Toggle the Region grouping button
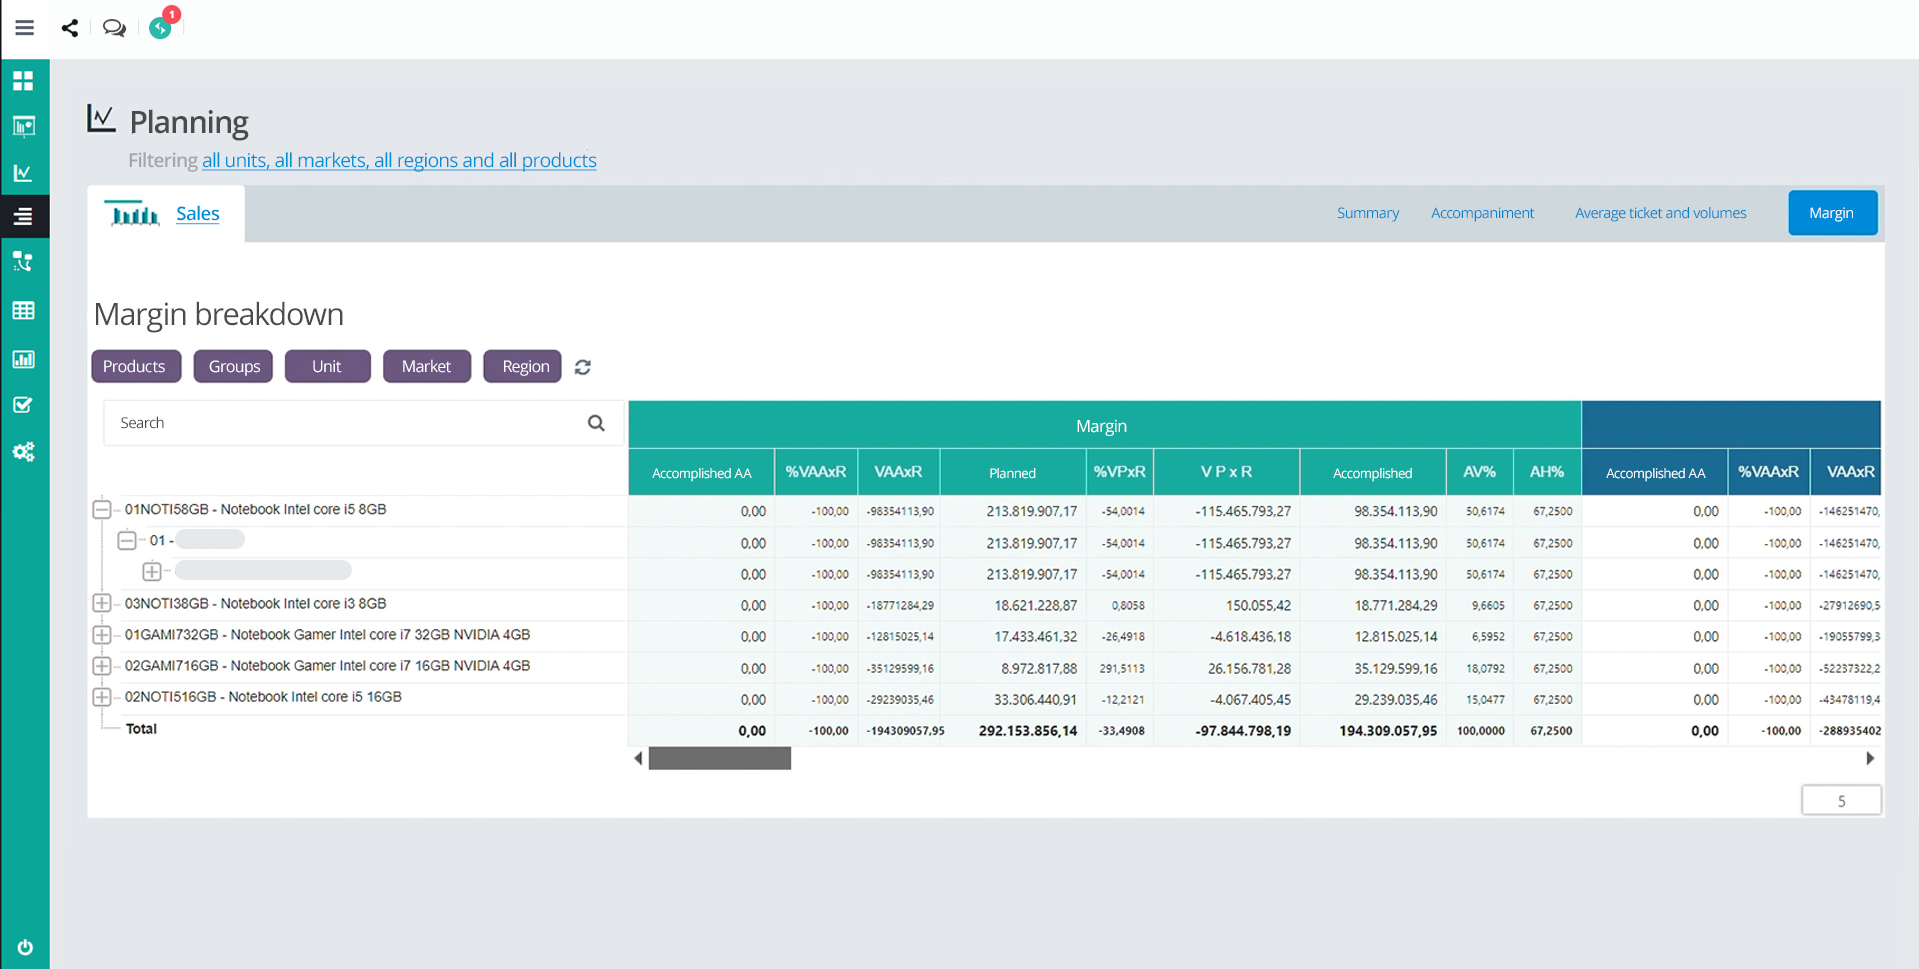The height and width of the screenshot is (969, 1919). (x=523, y=366)
